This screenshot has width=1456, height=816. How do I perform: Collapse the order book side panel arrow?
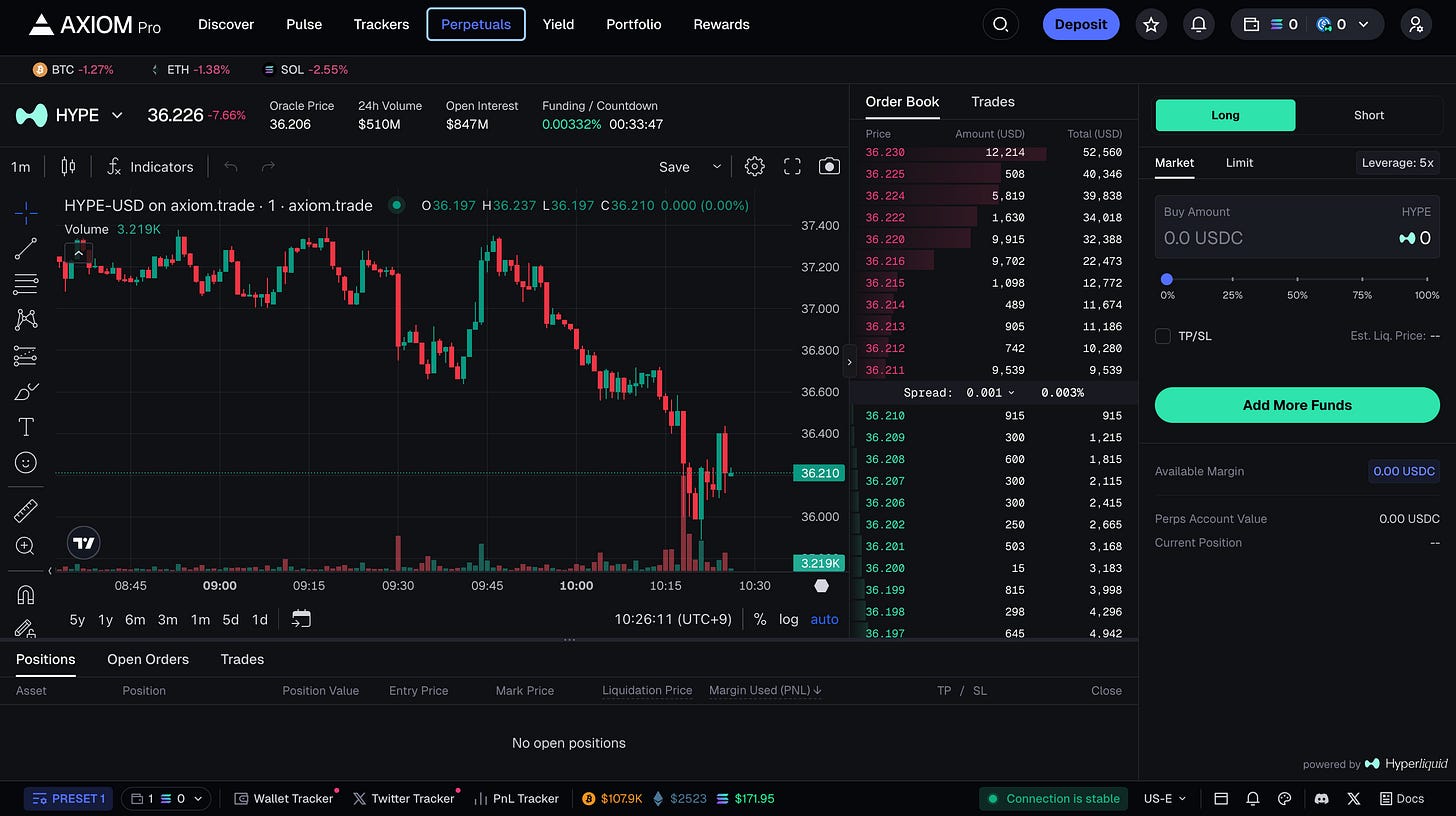850,362
